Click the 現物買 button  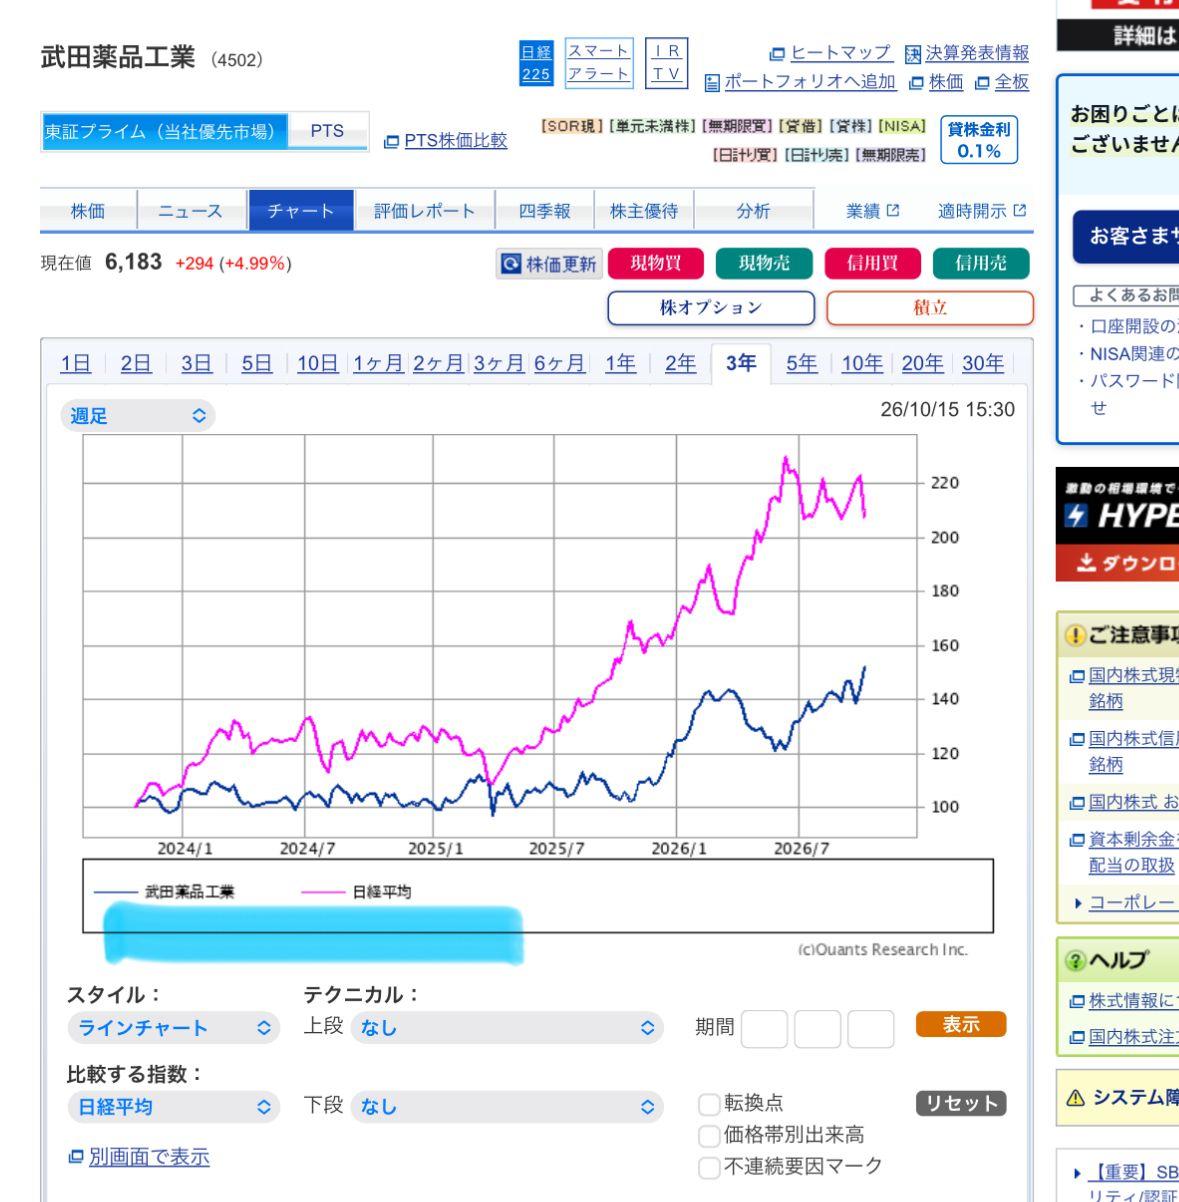tap(656, 264)
